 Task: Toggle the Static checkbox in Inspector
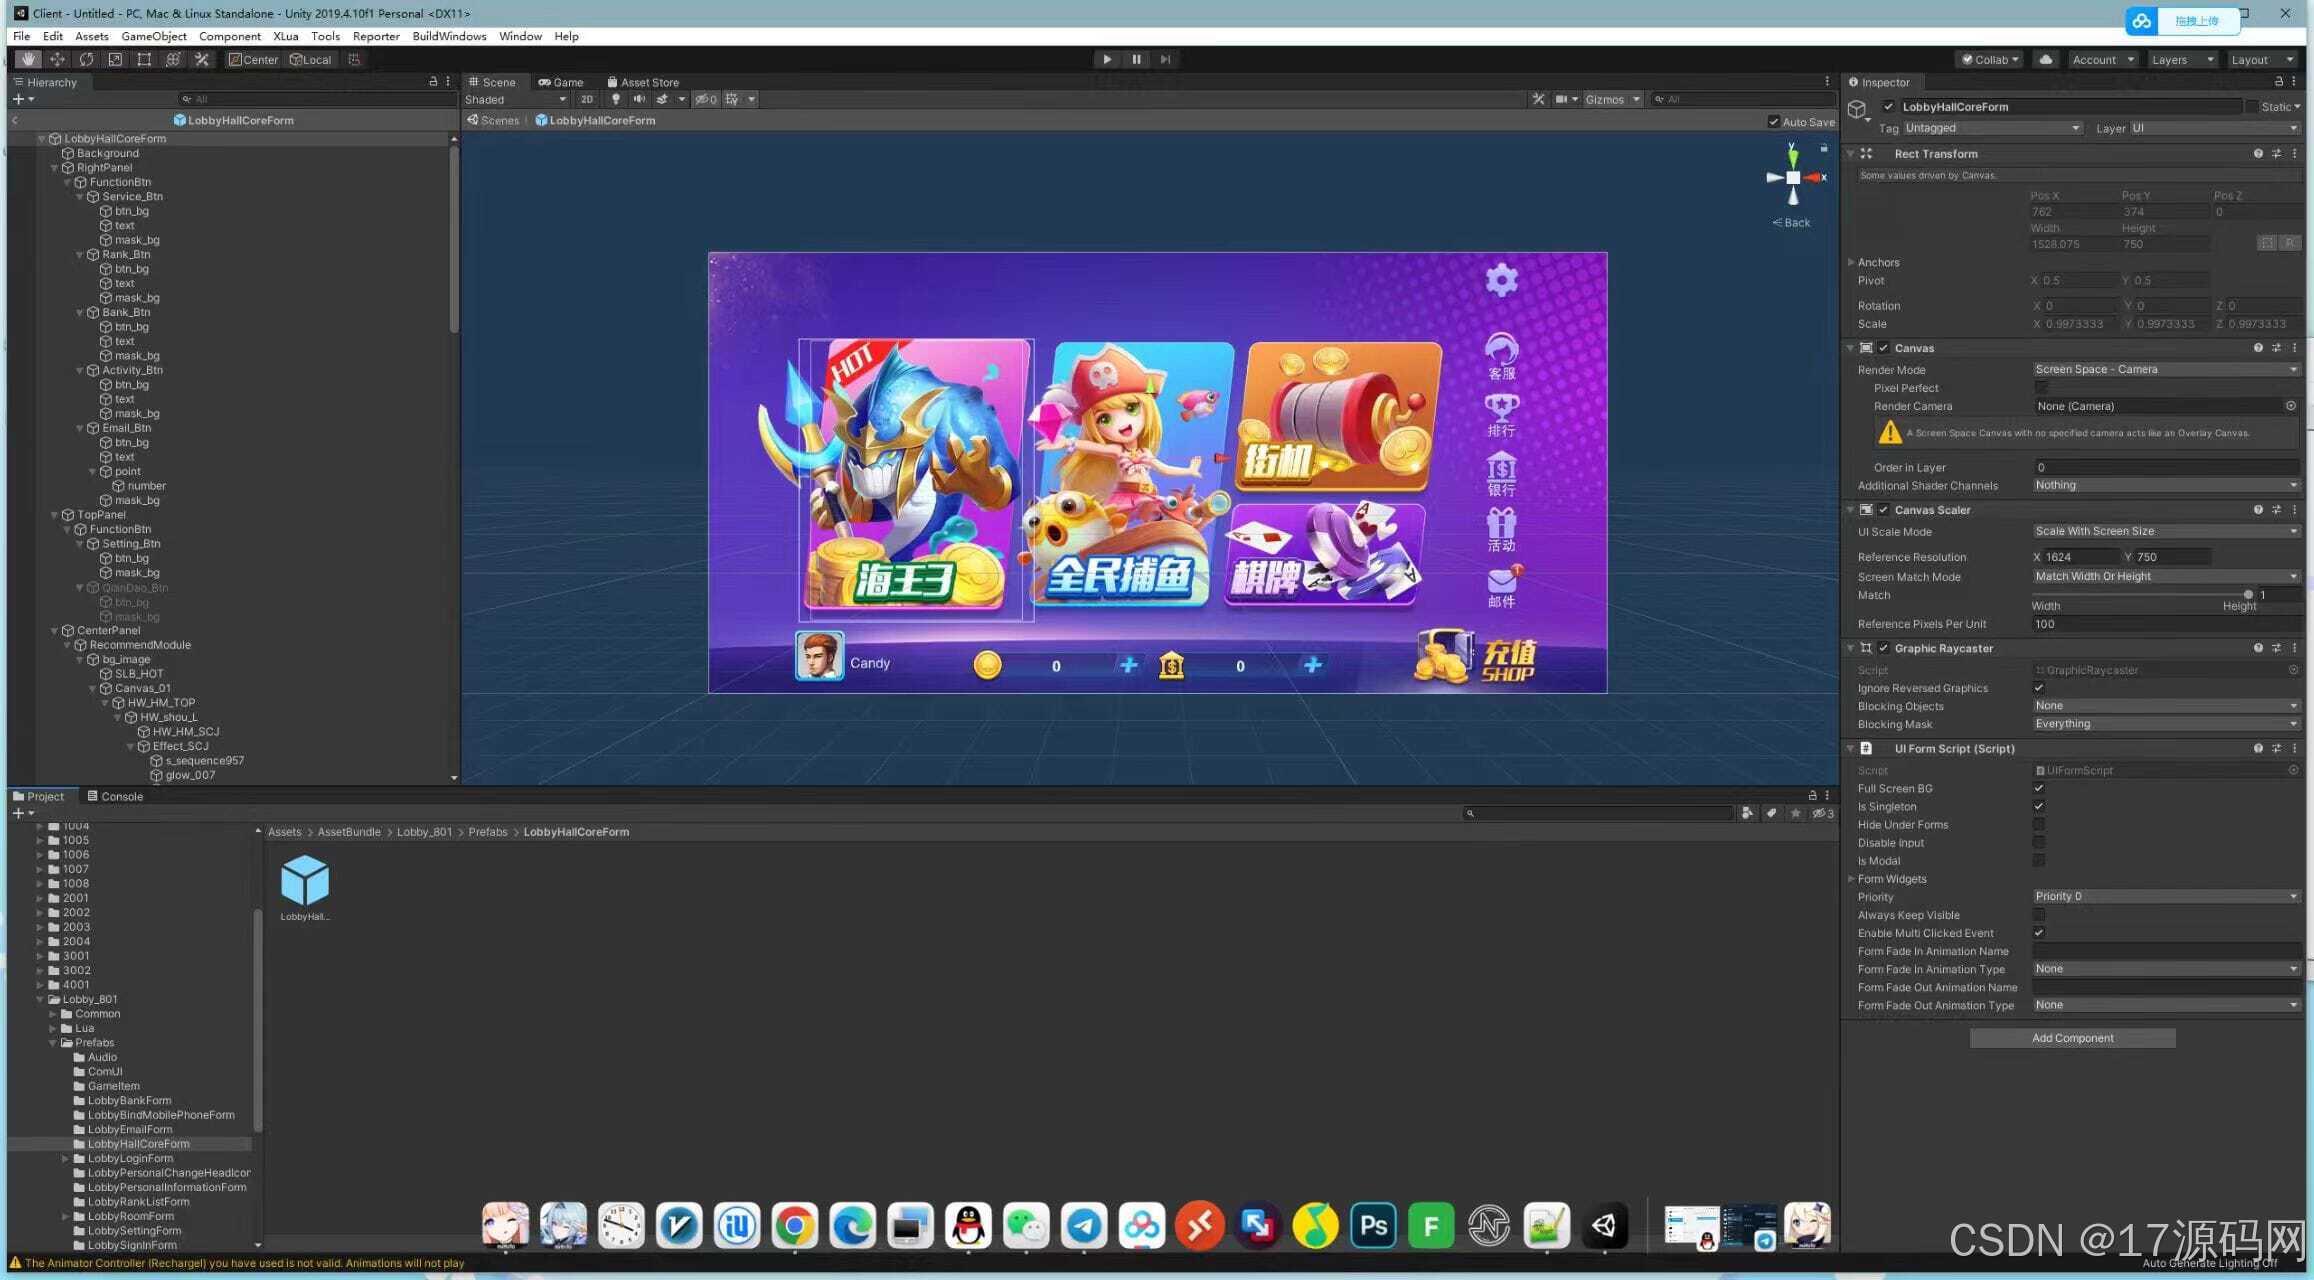tap(2252, 107)
